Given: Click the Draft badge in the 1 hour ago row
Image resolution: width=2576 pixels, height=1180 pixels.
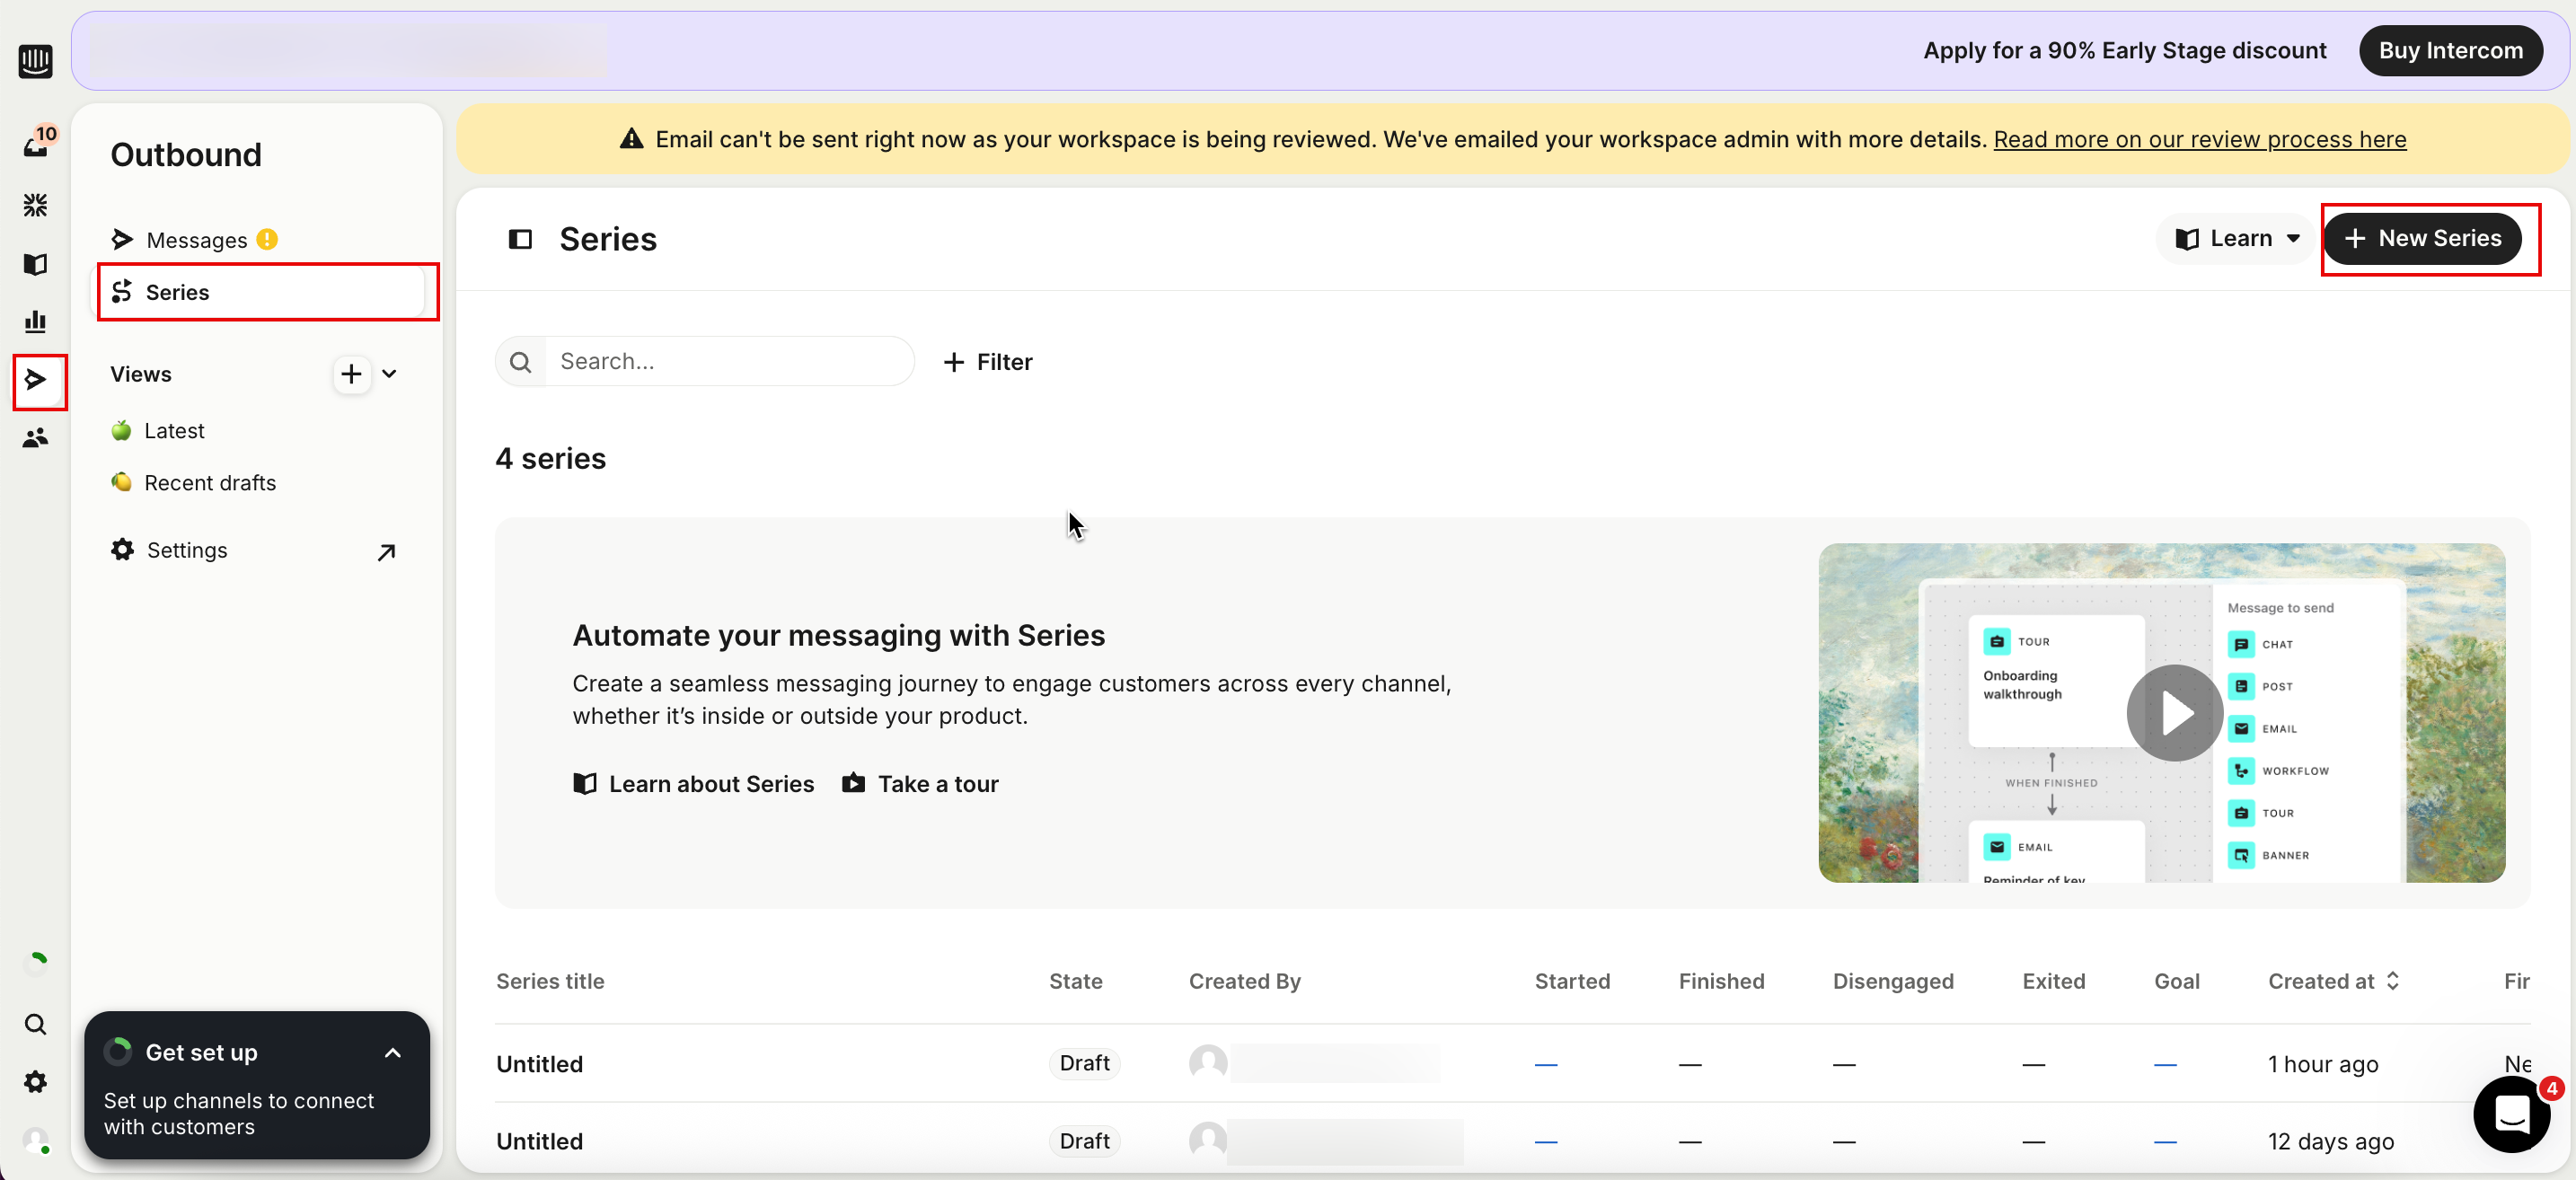Looking at the screenshot, I should tap(1084, 1063).
